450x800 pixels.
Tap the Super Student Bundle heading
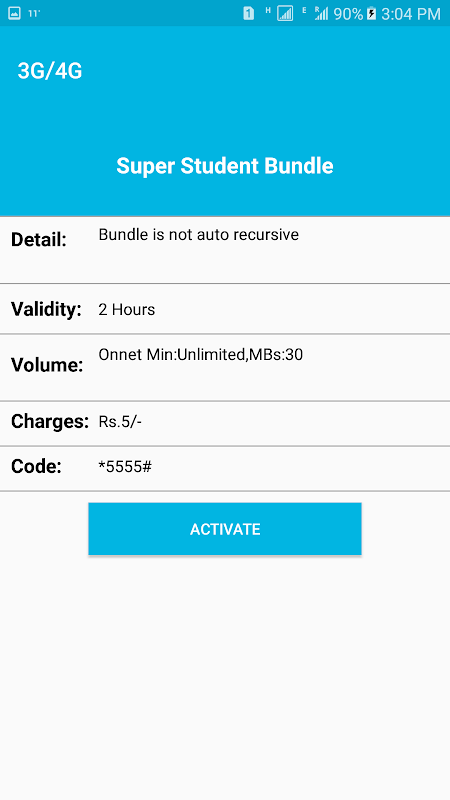coord(225,166)
